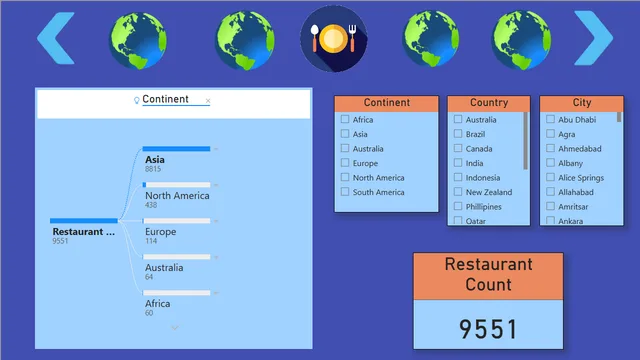Tick the Phillipines country checkbox
Image resolution: width=640 pixels, height=360 pixels.
[x=458, y=206]
